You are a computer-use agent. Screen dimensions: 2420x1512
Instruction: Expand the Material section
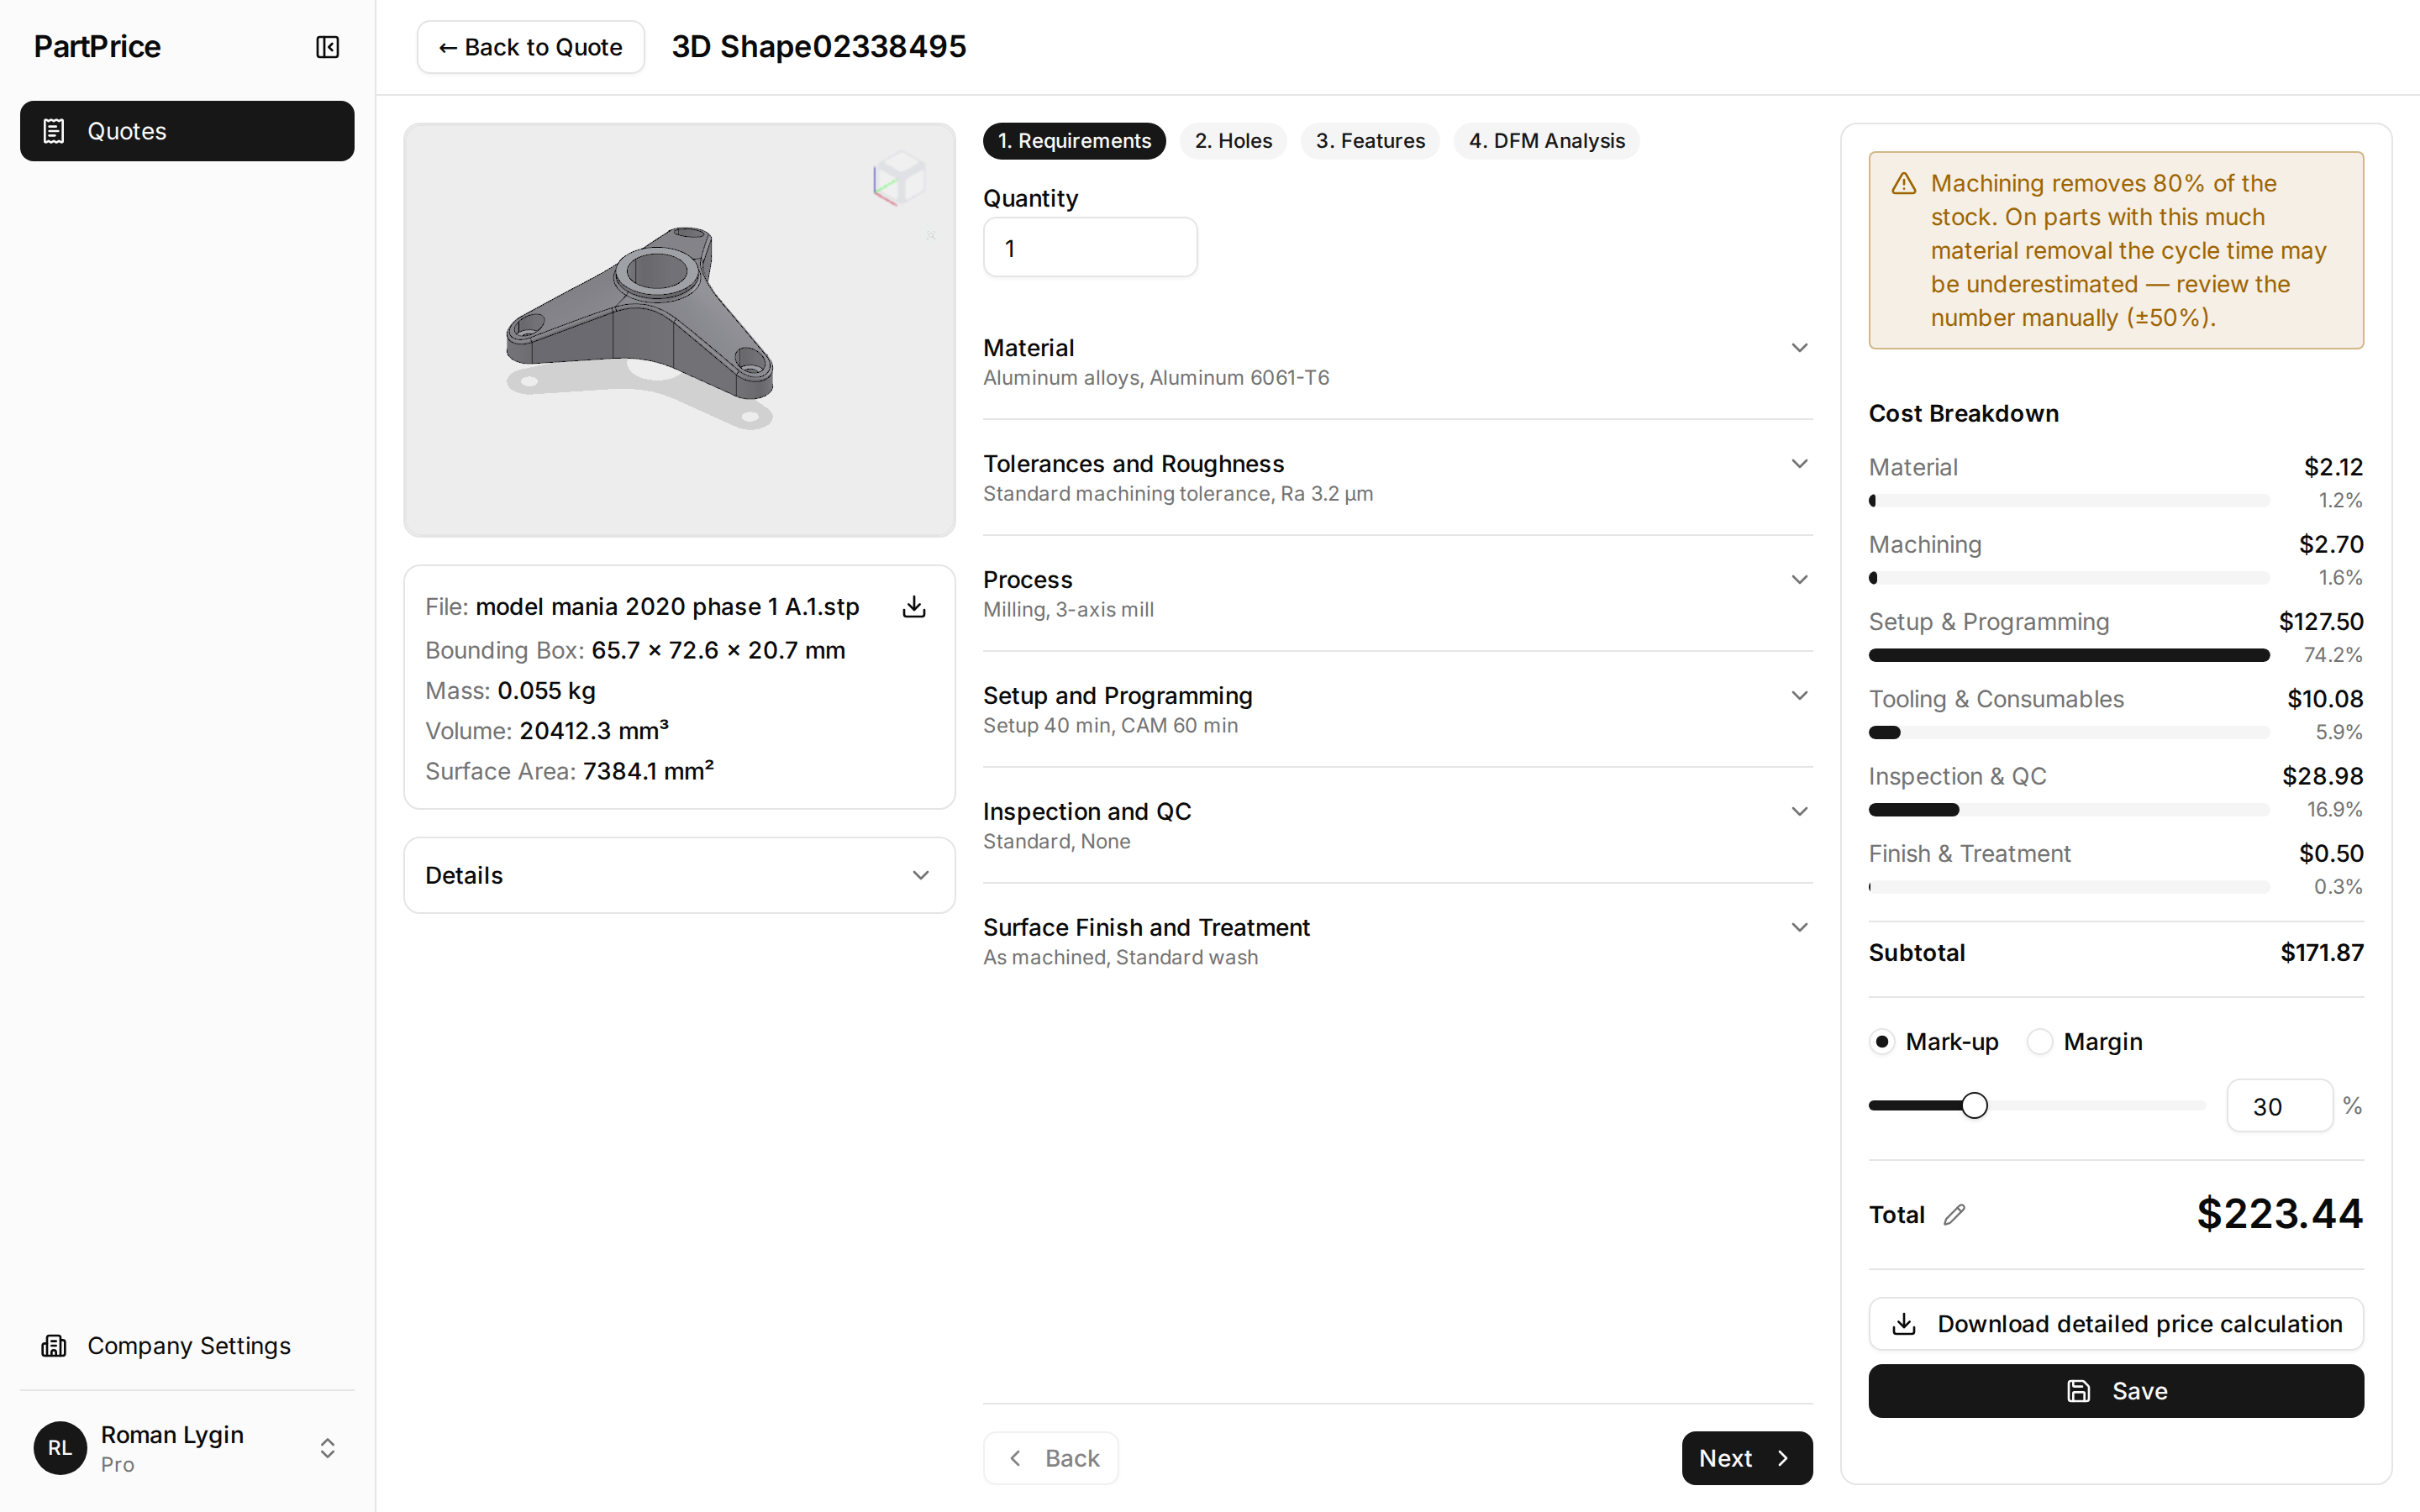[x=1398, y=362]
